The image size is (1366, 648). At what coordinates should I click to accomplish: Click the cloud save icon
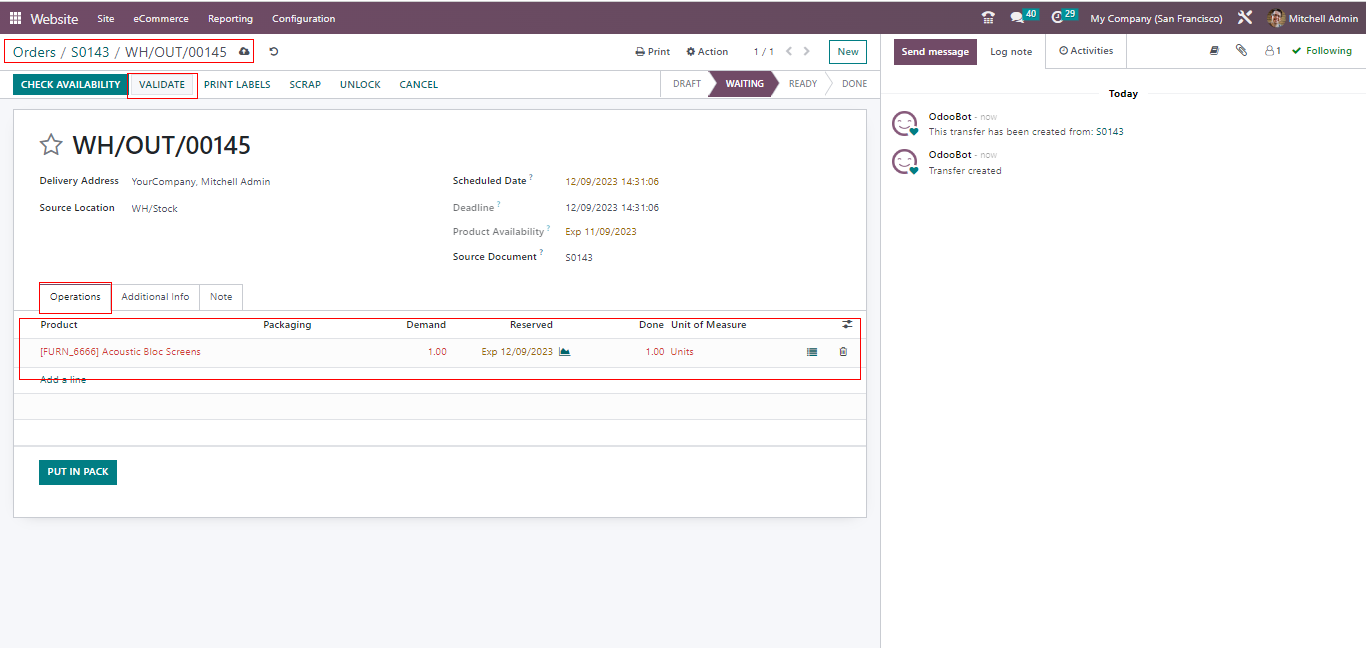click(x=244, y=52)
